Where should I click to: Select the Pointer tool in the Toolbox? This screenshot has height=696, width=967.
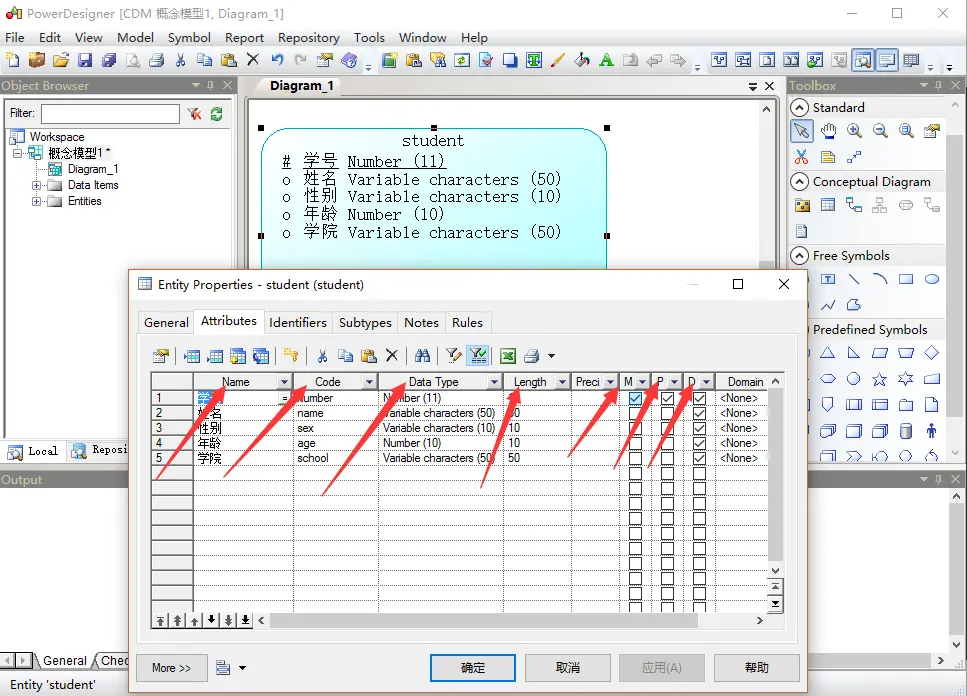[x=801, y=131]
